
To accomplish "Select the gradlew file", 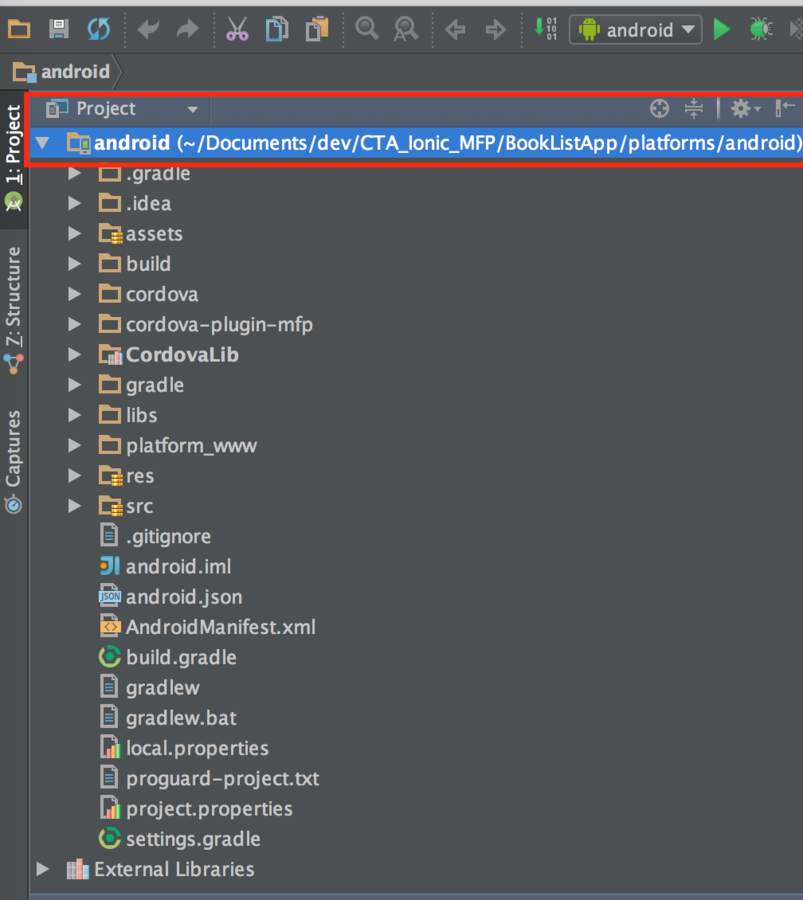I will pos(163,688).
